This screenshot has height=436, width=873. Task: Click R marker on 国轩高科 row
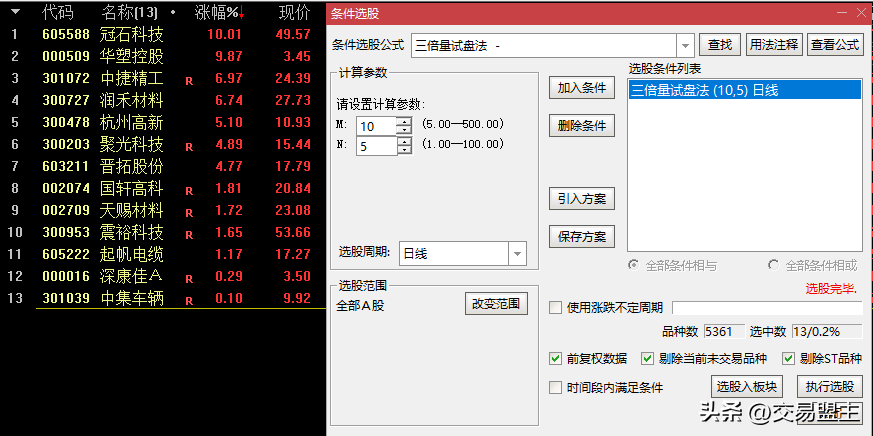189,191
